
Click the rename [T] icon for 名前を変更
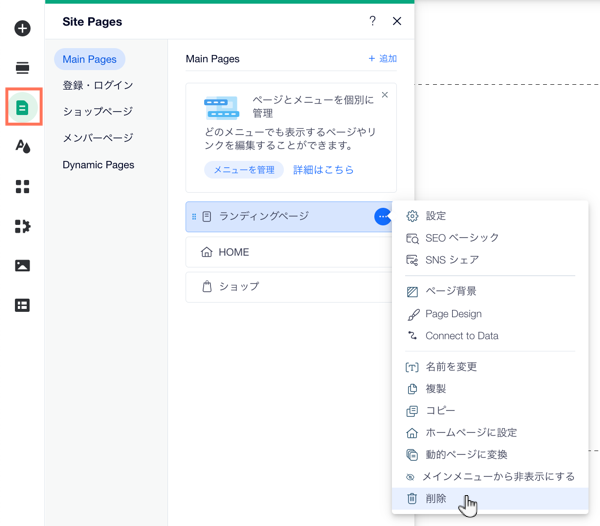(412, 368)
